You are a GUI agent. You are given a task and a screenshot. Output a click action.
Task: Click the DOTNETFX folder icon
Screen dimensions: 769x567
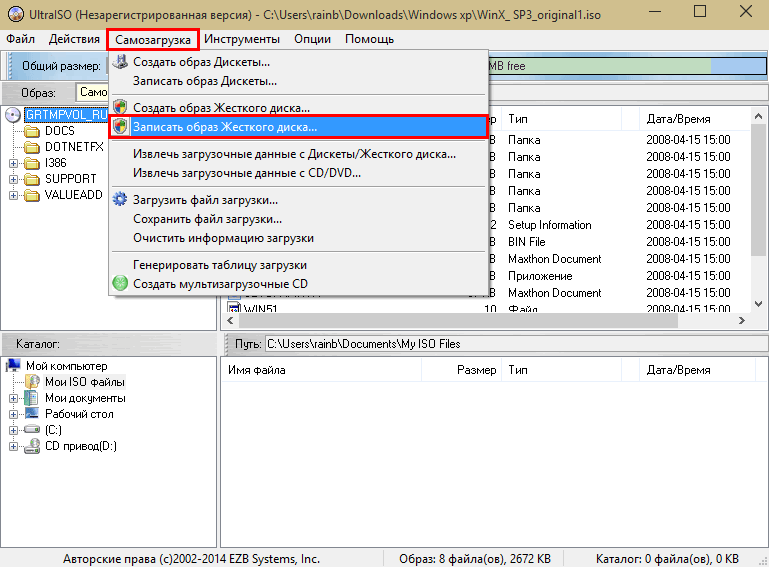32,147
